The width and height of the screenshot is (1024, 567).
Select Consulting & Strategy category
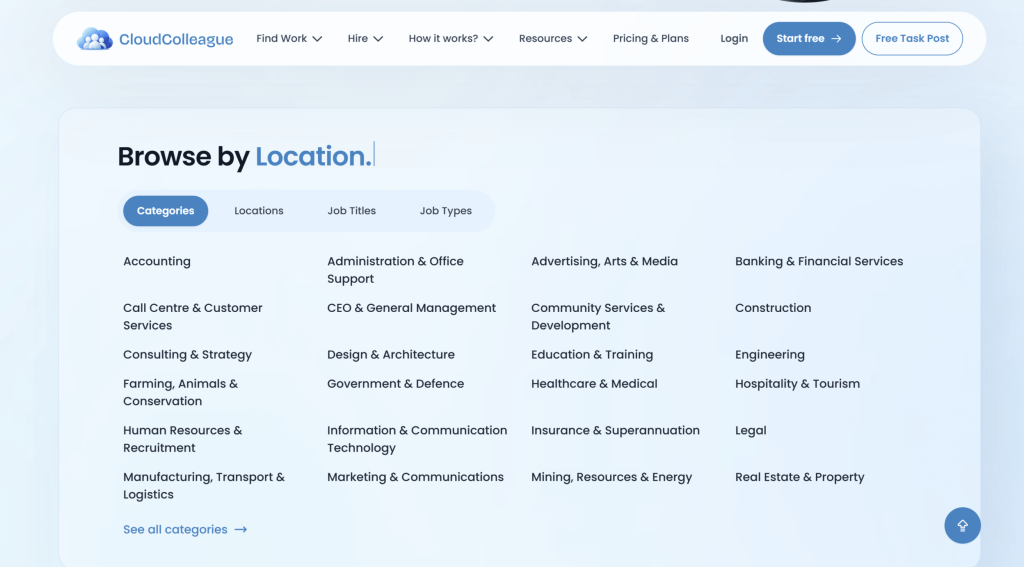[187, 355]
